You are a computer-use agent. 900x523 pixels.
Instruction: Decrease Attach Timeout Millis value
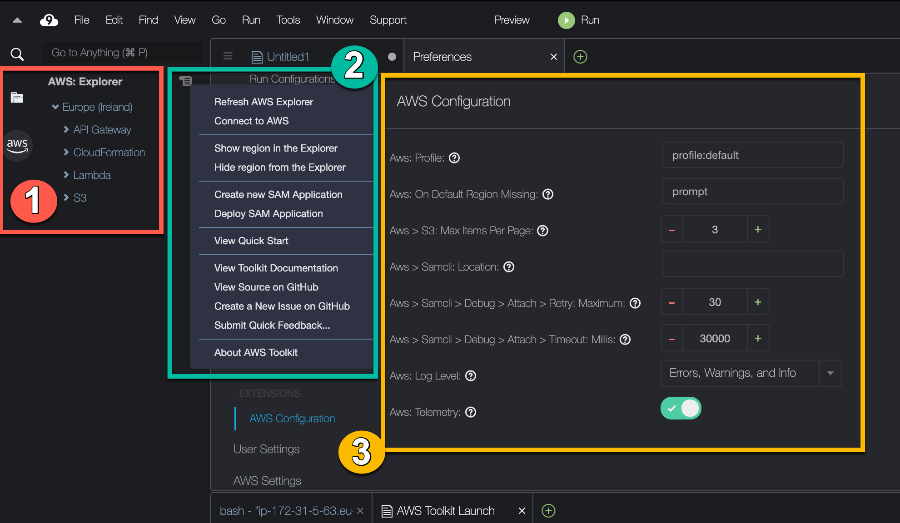click(672, 339)
